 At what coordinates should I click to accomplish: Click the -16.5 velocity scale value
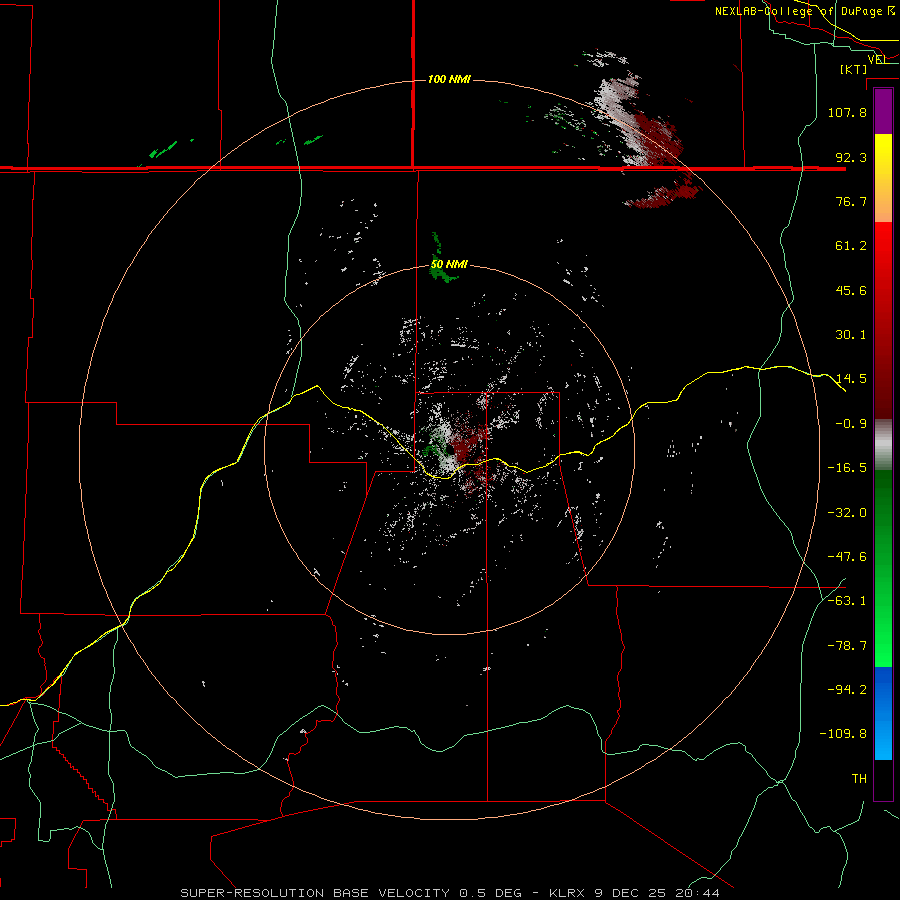[847, 468]
